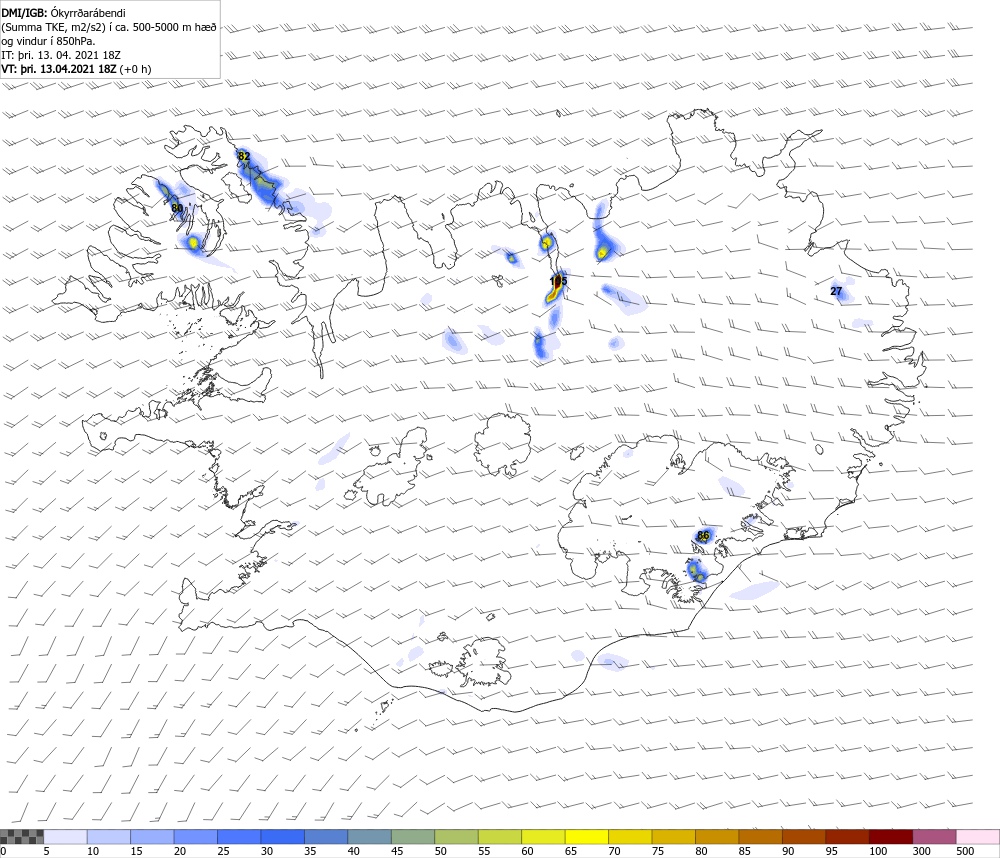Click the legend number '95'
The height and width of the screenshot is (858, 1000).
click(x=832, y=851)
